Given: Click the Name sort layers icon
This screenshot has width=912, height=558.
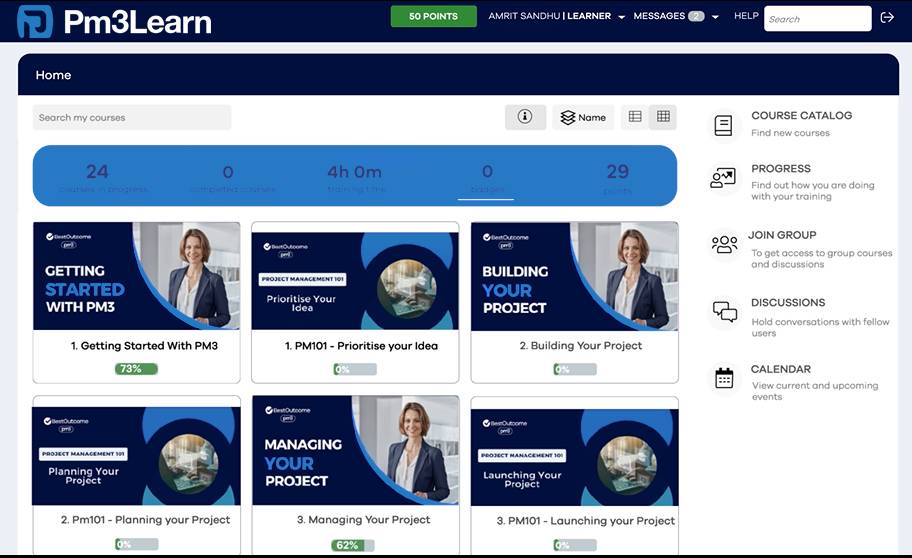Looking at the screenshot, I should pos(568,118).
